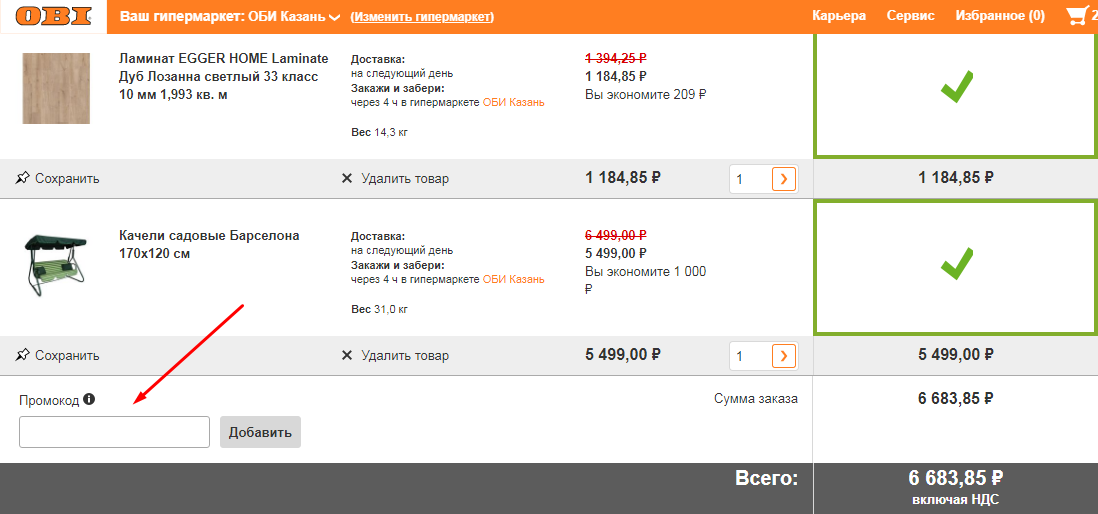This screenshot has width=1098, height=514.
Task: Open the Карьера menu item
Action: click(x=839, y=15)
